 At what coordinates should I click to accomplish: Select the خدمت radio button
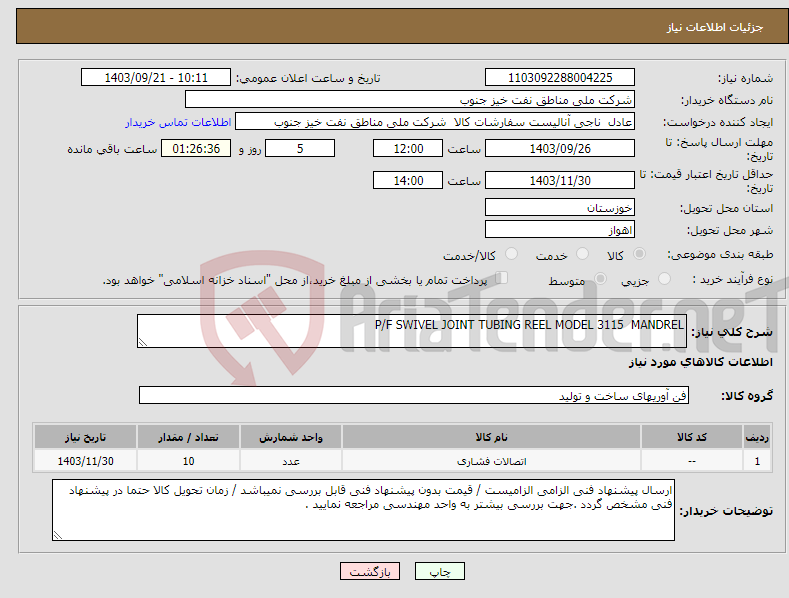click(x=582, y=254)
